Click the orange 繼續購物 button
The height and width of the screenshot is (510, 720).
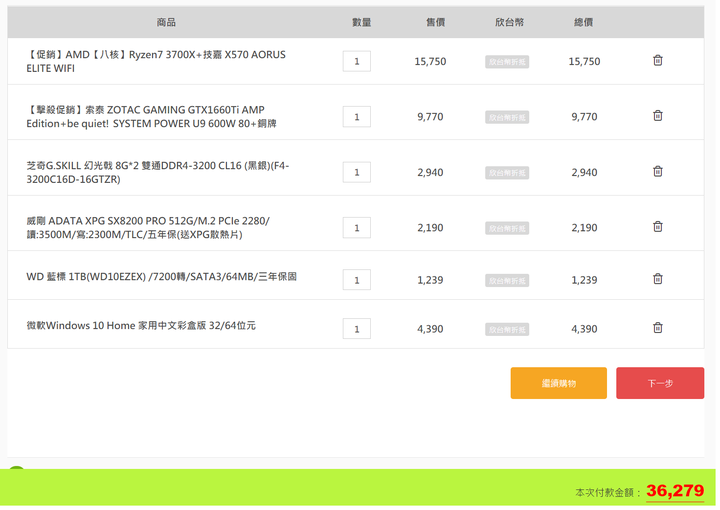558,383
